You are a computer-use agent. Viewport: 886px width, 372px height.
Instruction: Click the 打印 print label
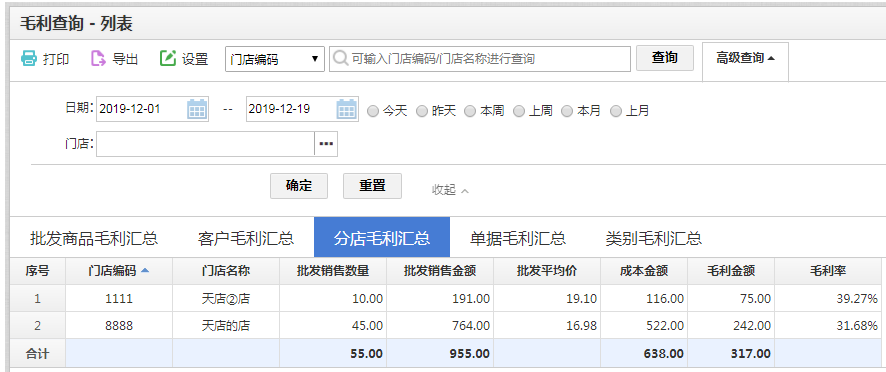56,59
